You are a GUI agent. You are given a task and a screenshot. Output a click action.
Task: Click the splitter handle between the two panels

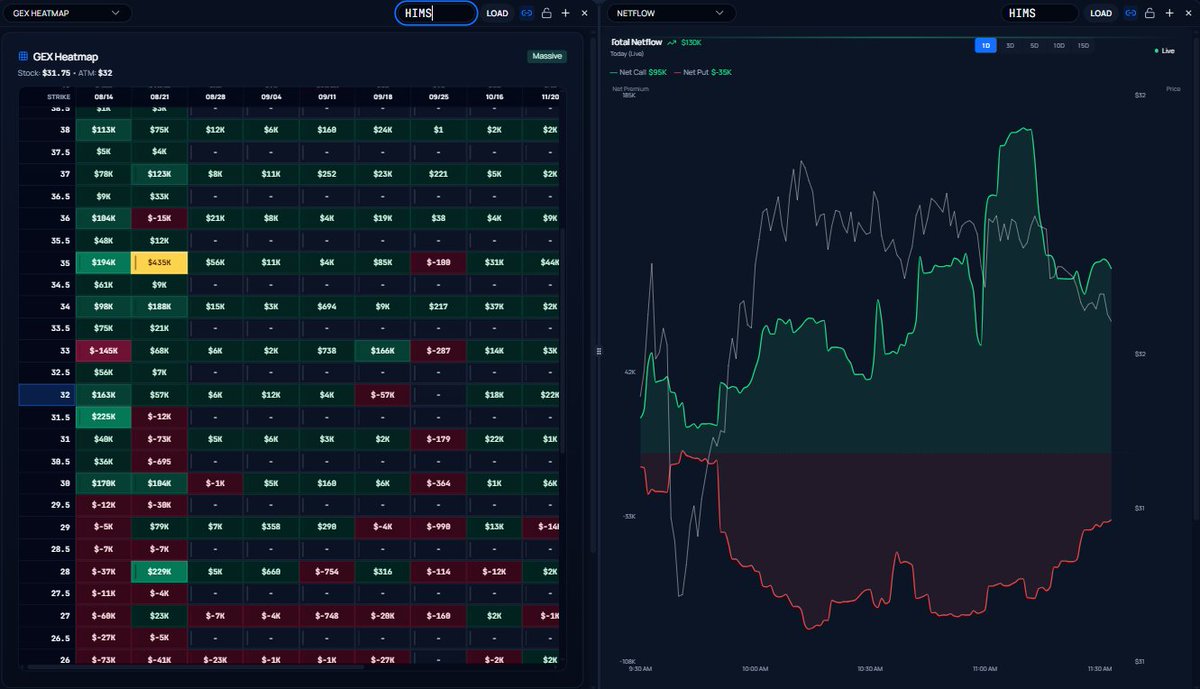point(599,351)
